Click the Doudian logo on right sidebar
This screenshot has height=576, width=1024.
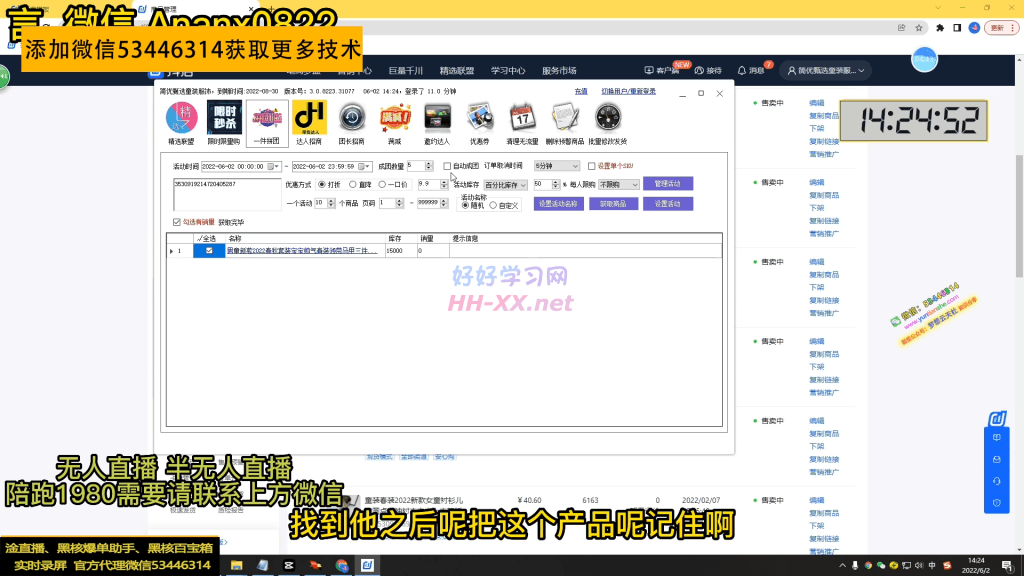tap(997, 419)
